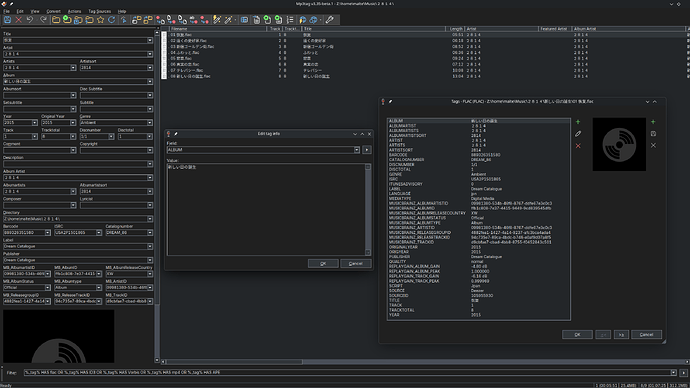Click next file arrow button in Tags dialog
This screenshot has height=388, width=690.
coord(621,335)
